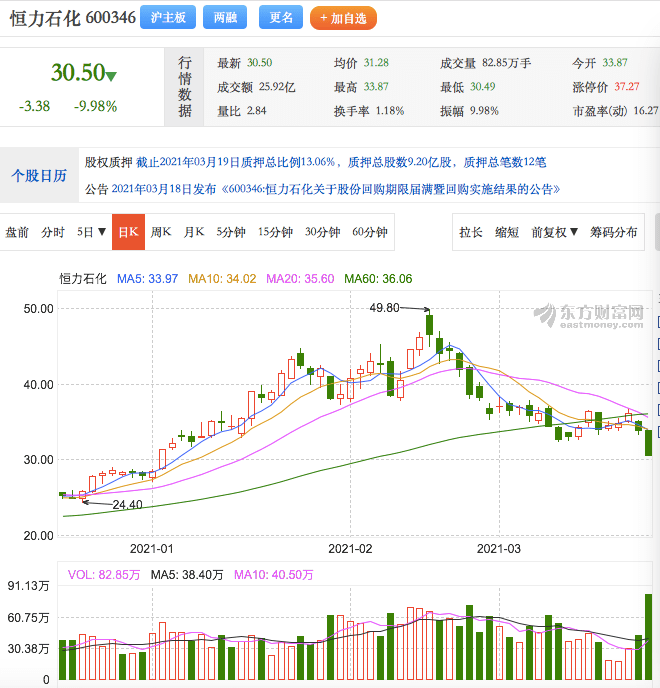Click the 成交量 82.85万手 value

[506, 63]
